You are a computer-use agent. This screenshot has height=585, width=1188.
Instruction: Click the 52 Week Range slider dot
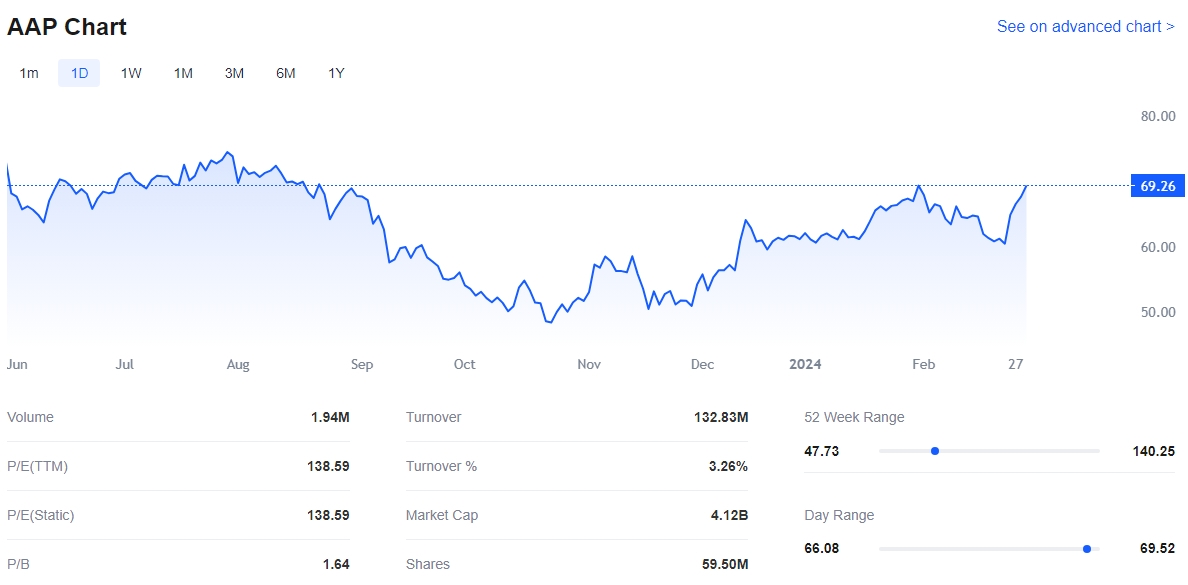tap(935, 451)
